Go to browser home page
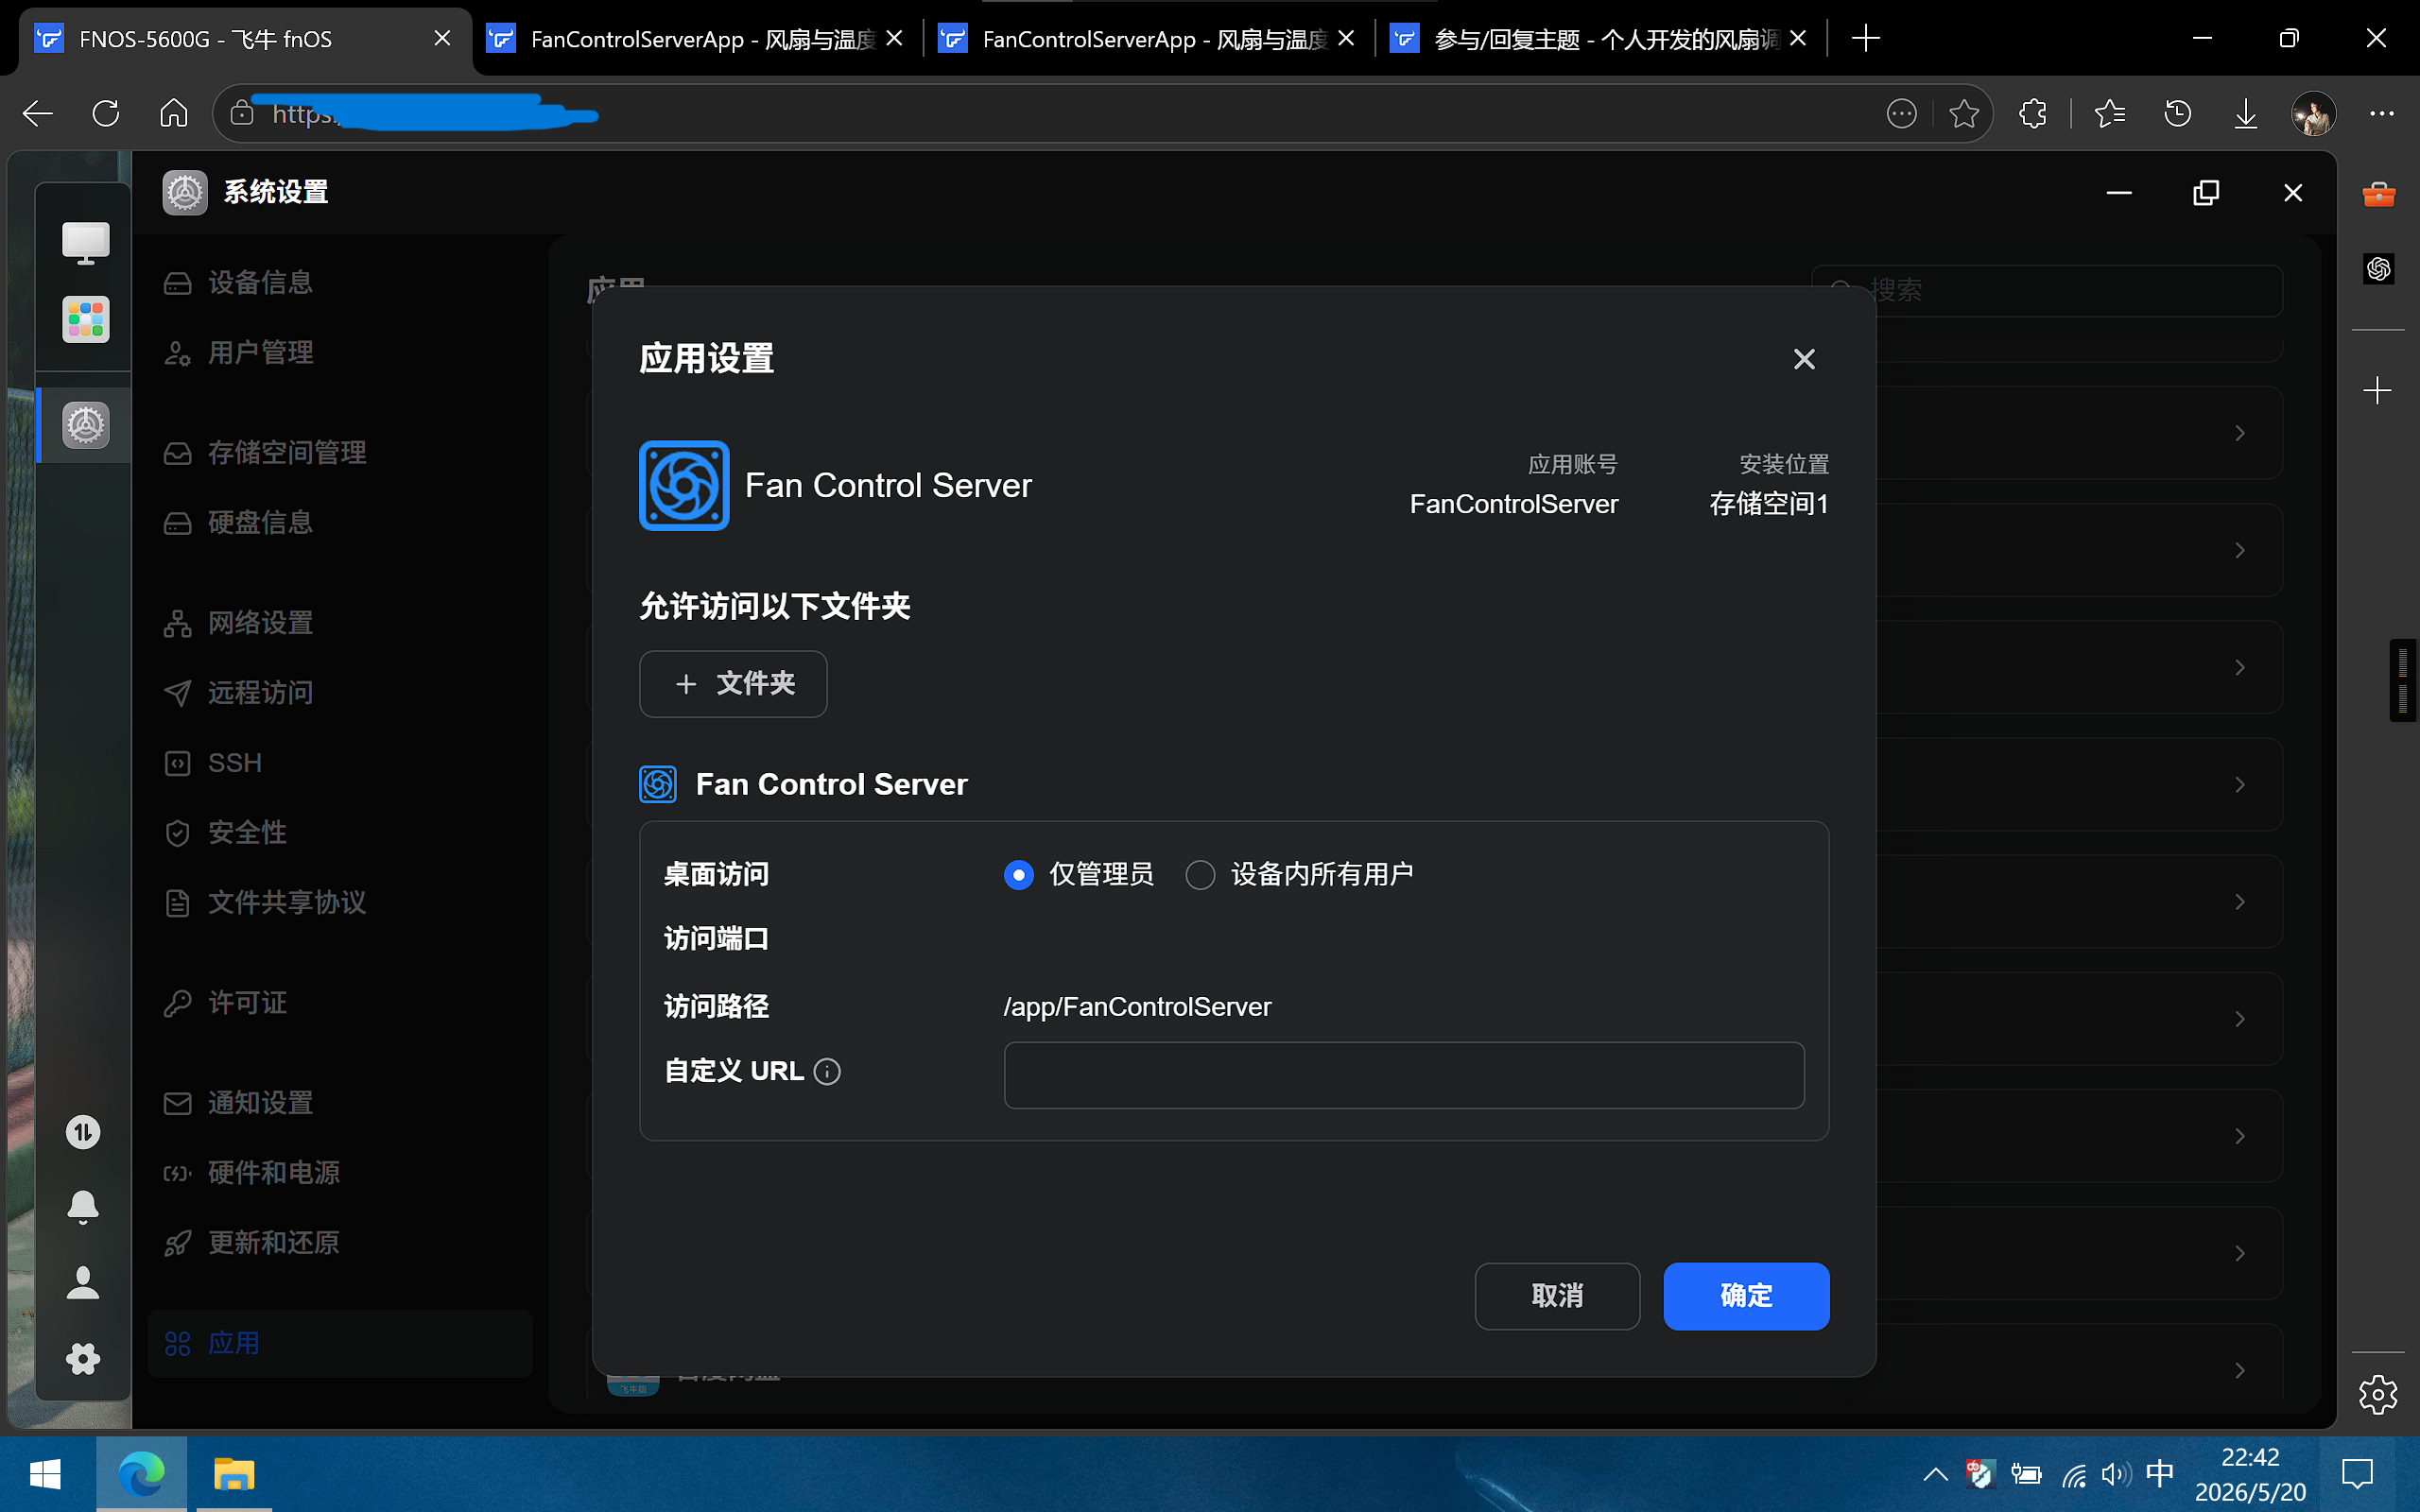 174,113
